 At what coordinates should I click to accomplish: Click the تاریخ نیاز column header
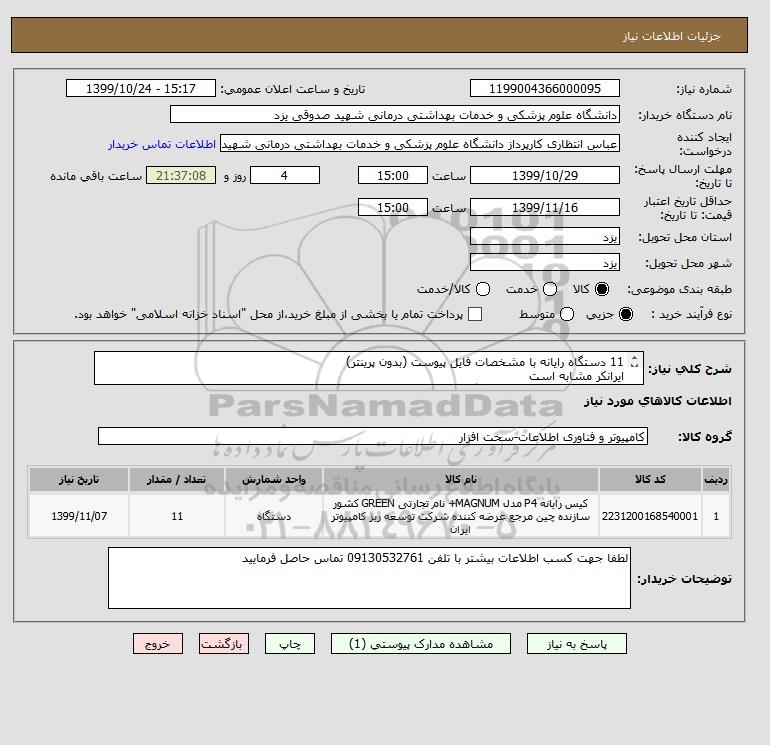[79, 479]
